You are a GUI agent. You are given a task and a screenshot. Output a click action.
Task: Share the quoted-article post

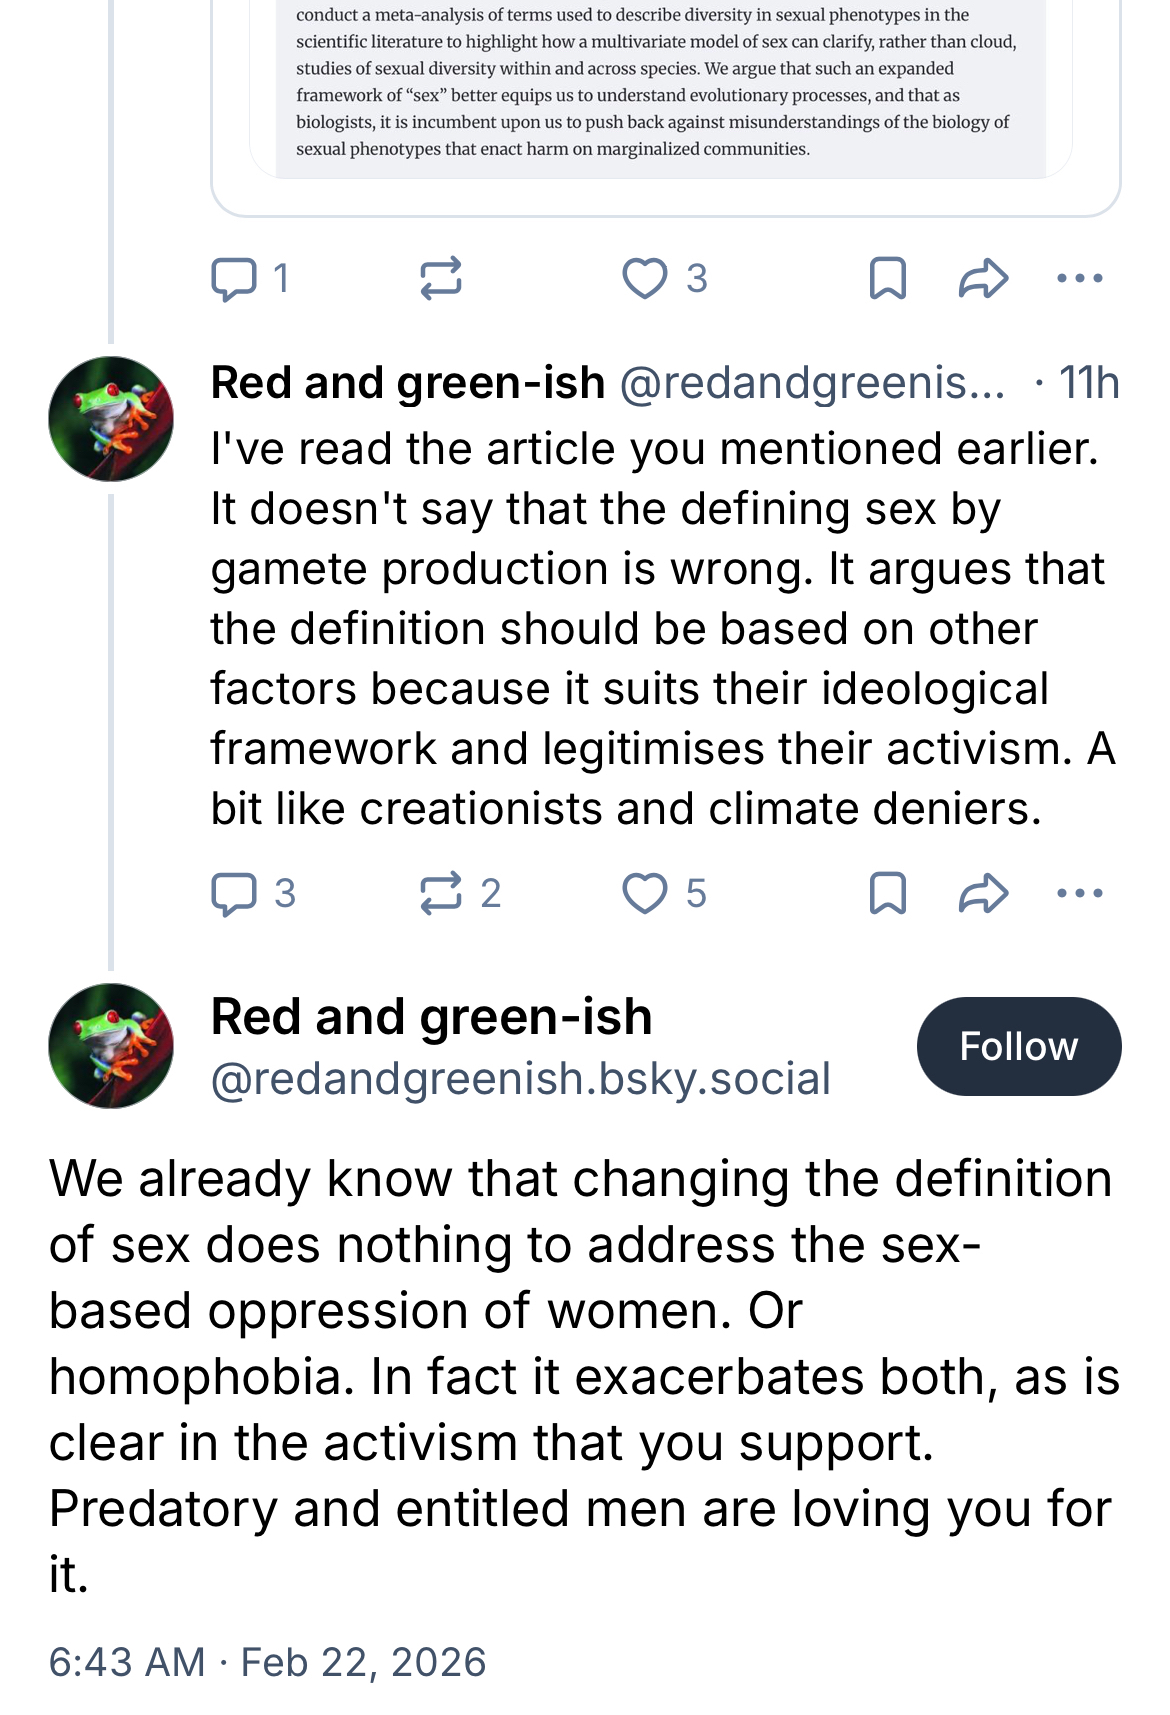pyautogui.click(x=983, y=279)
